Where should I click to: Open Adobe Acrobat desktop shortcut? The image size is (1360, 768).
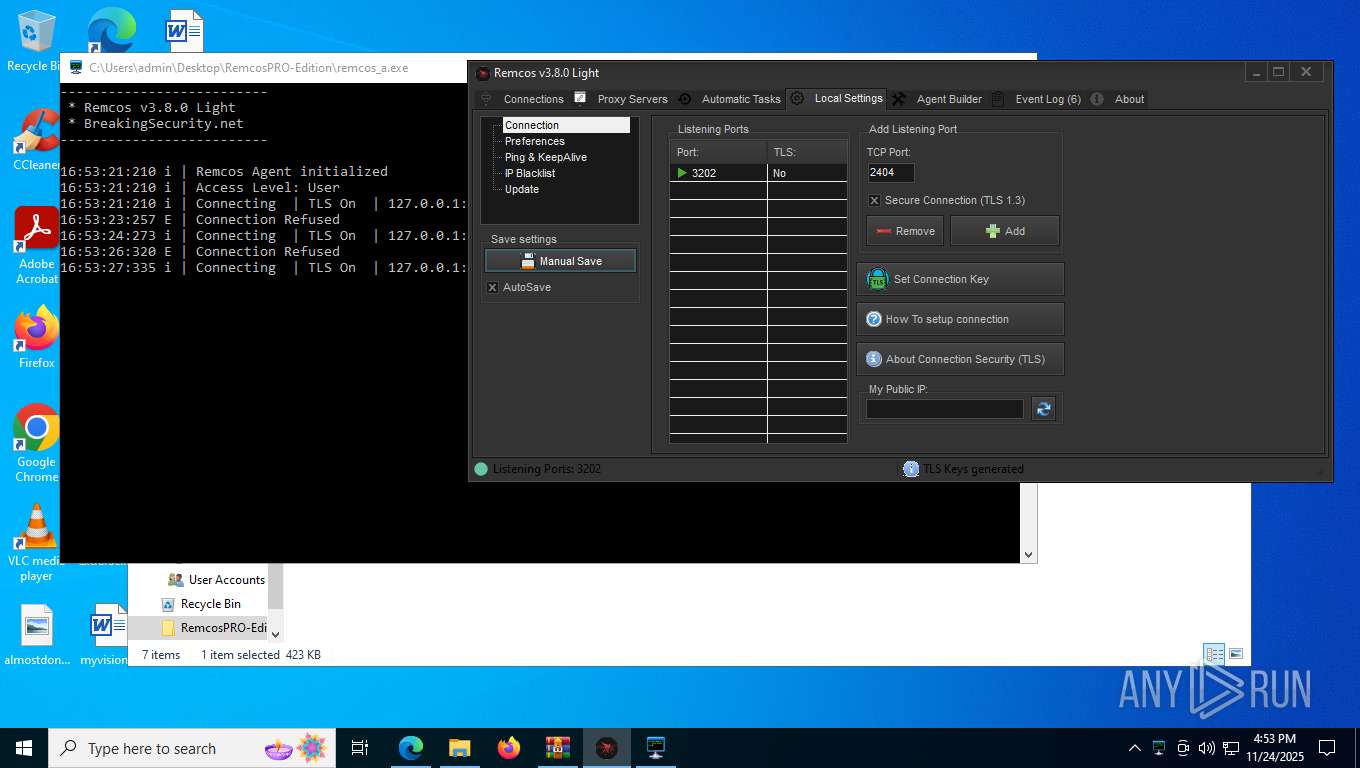tap(36, 246)
